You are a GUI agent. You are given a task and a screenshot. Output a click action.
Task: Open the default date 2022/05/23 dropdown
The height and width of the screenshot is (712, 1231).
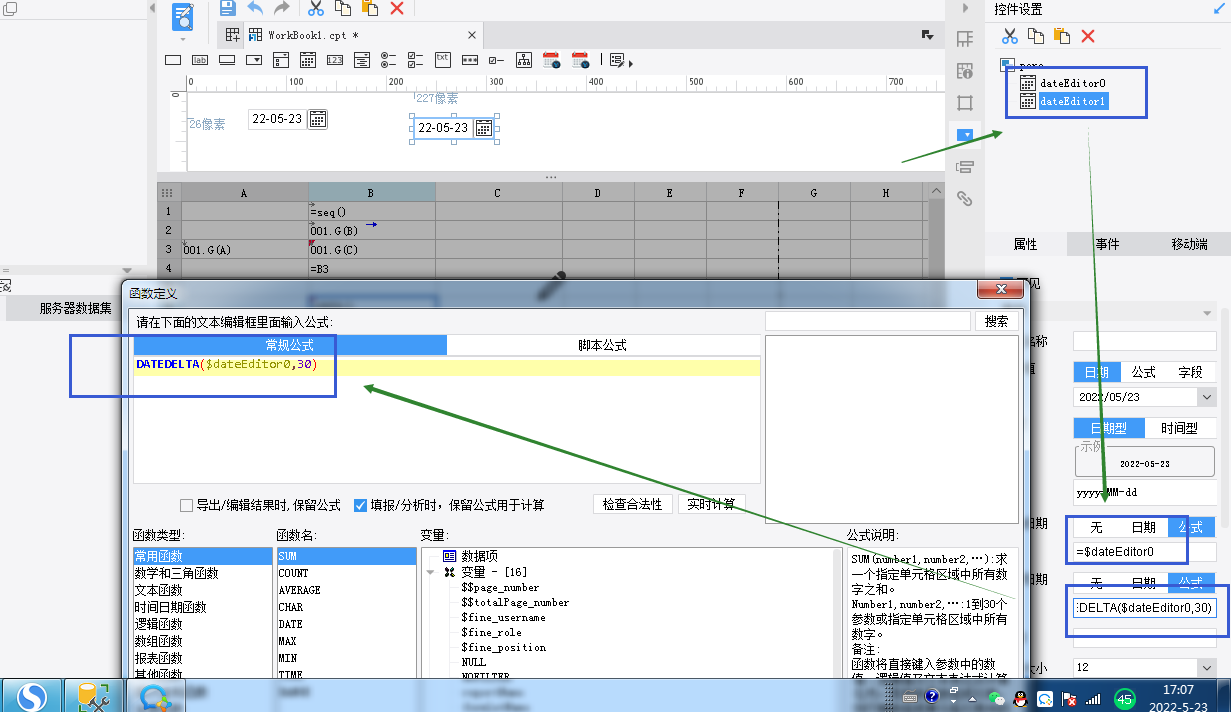click(1207, 397)
